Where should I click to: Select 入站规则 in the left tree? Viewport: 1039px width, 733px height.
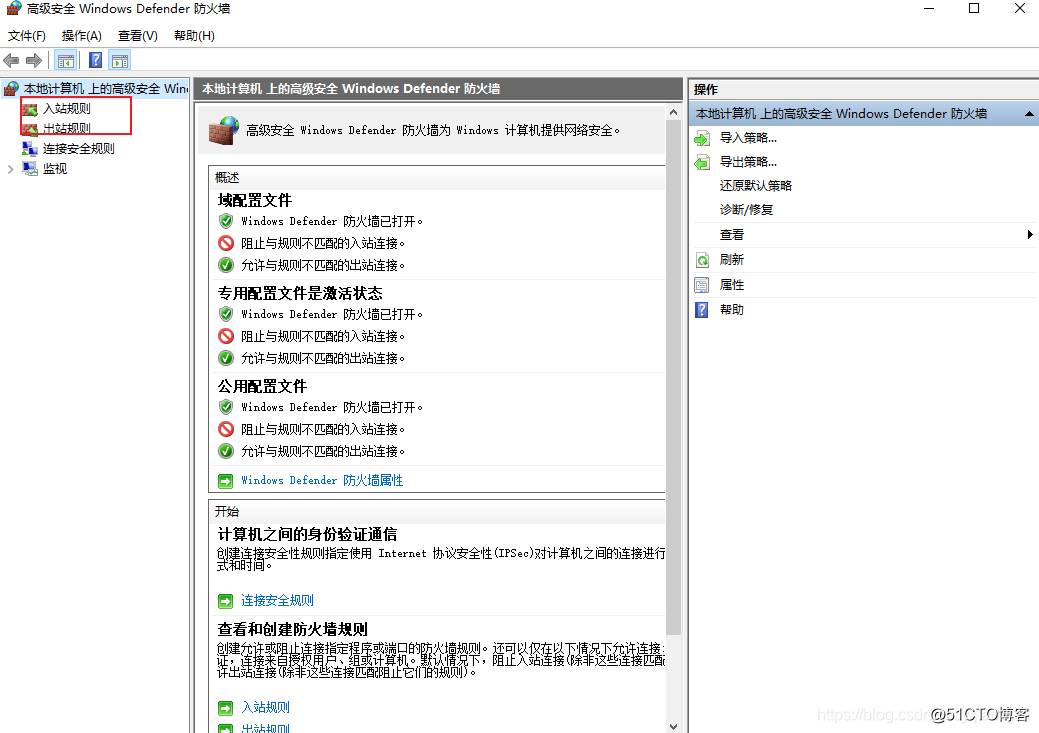tap(66, 109)
